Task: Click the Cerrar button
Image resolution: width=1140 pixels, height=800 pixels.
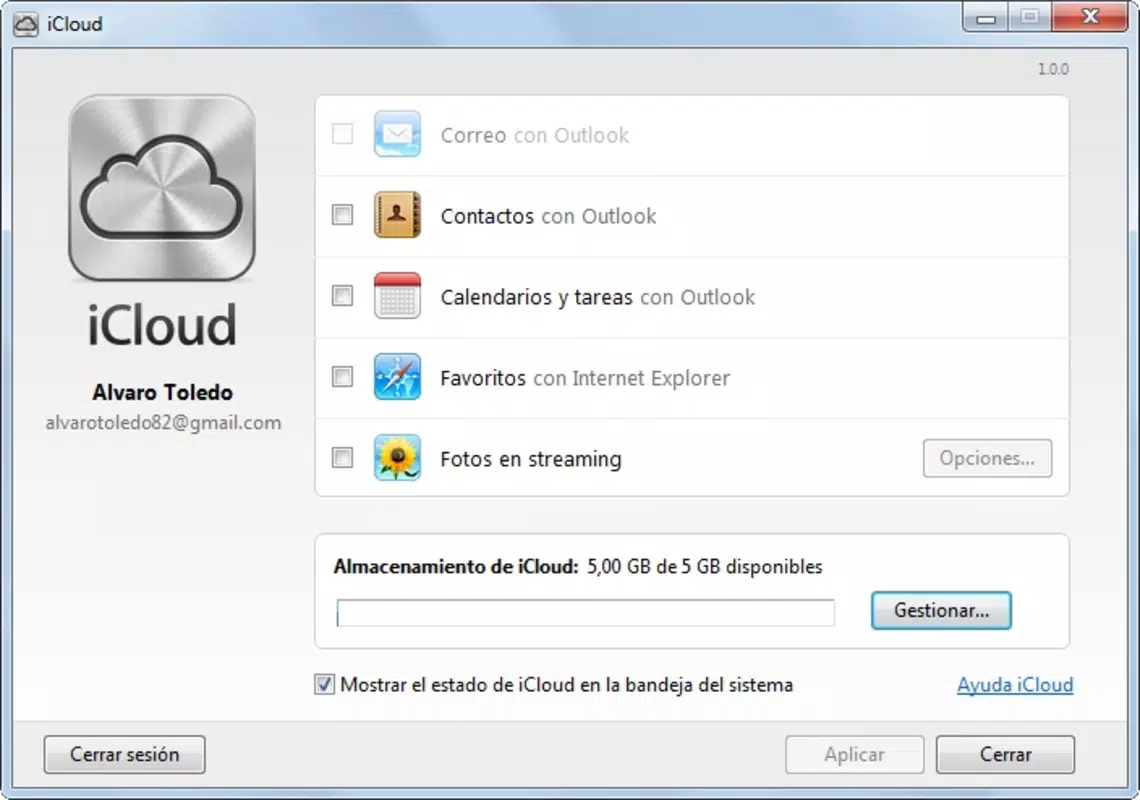Action: click(1005, 754)
